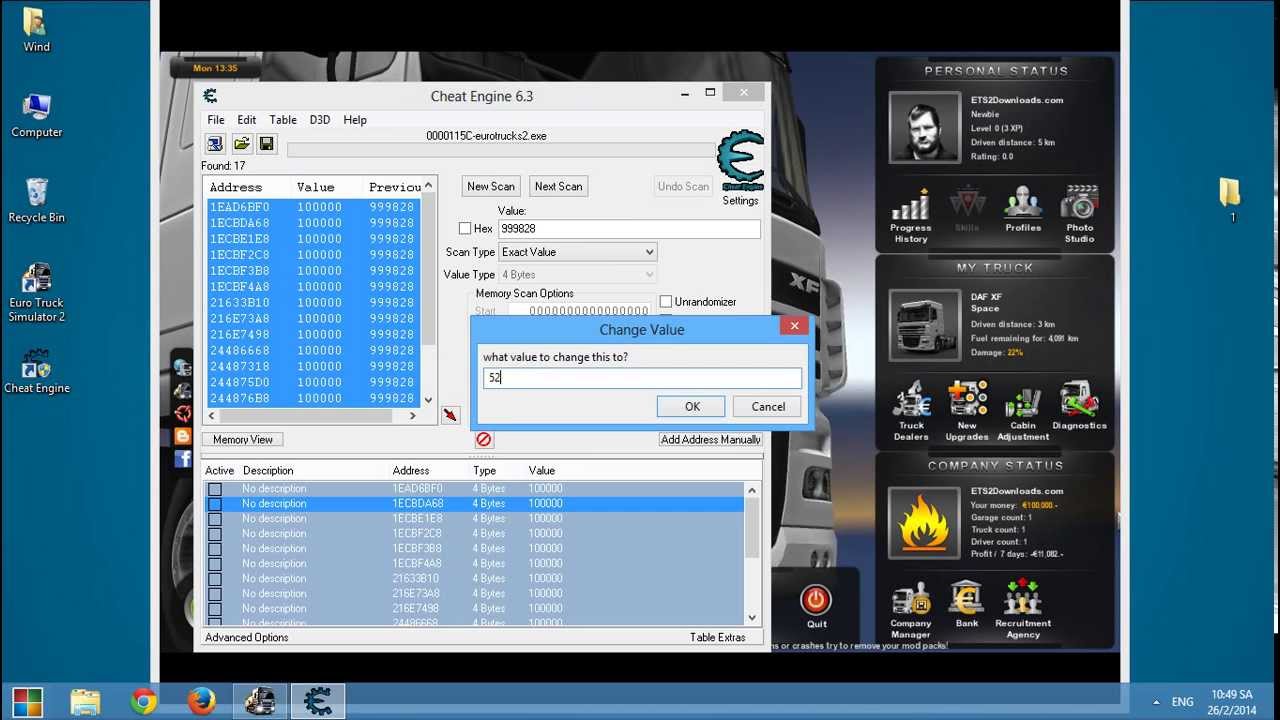1280x720 pixels.
Task: Click the Skills icon in game
Action: 967,210
